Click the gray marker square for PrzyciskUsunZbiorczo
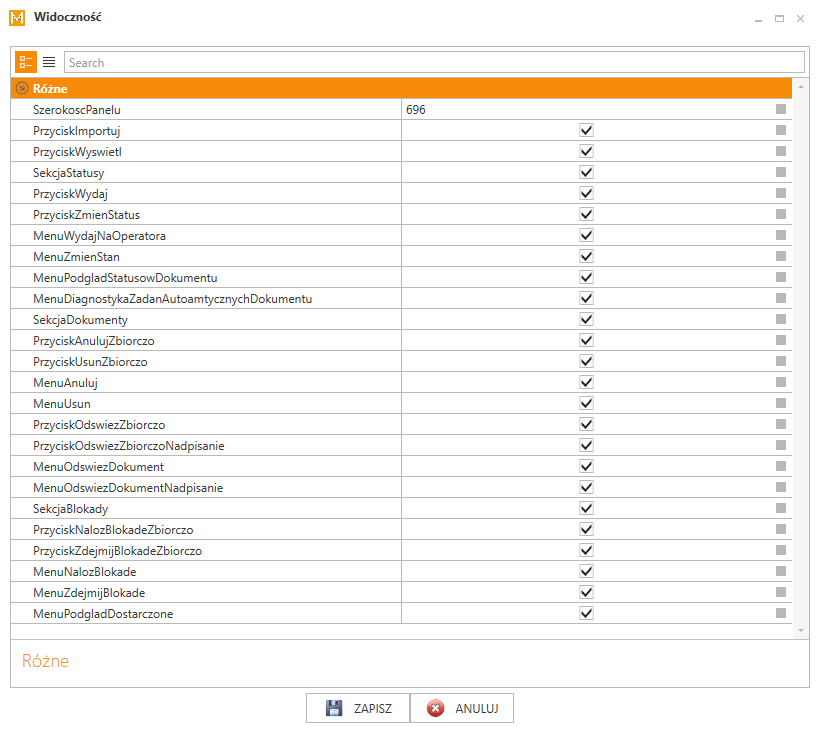The height and width of the screenshot is (737, 820). point(781,361)
